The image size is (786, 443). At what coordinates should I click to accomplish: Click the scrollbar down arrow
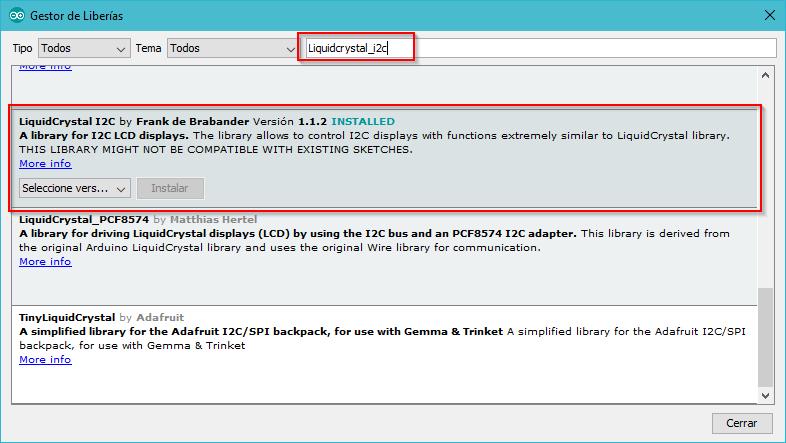(766, 394)
